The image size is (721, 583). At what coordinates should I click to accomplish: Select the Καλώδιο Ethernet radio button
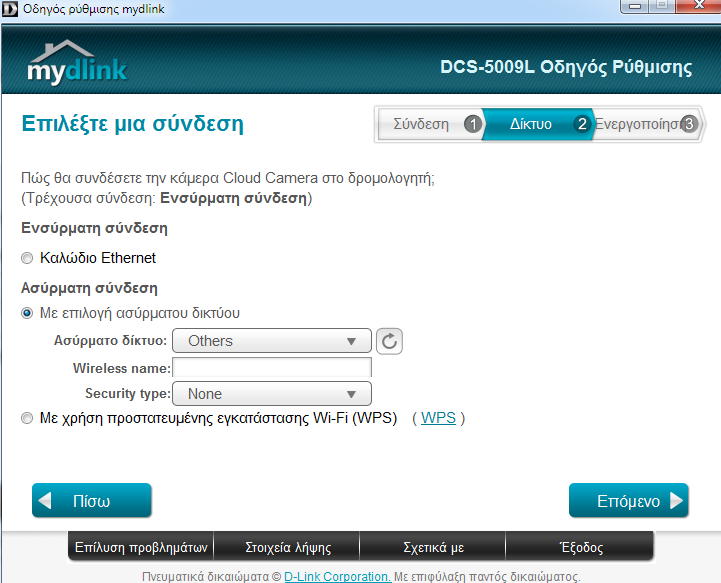point(27,258)
